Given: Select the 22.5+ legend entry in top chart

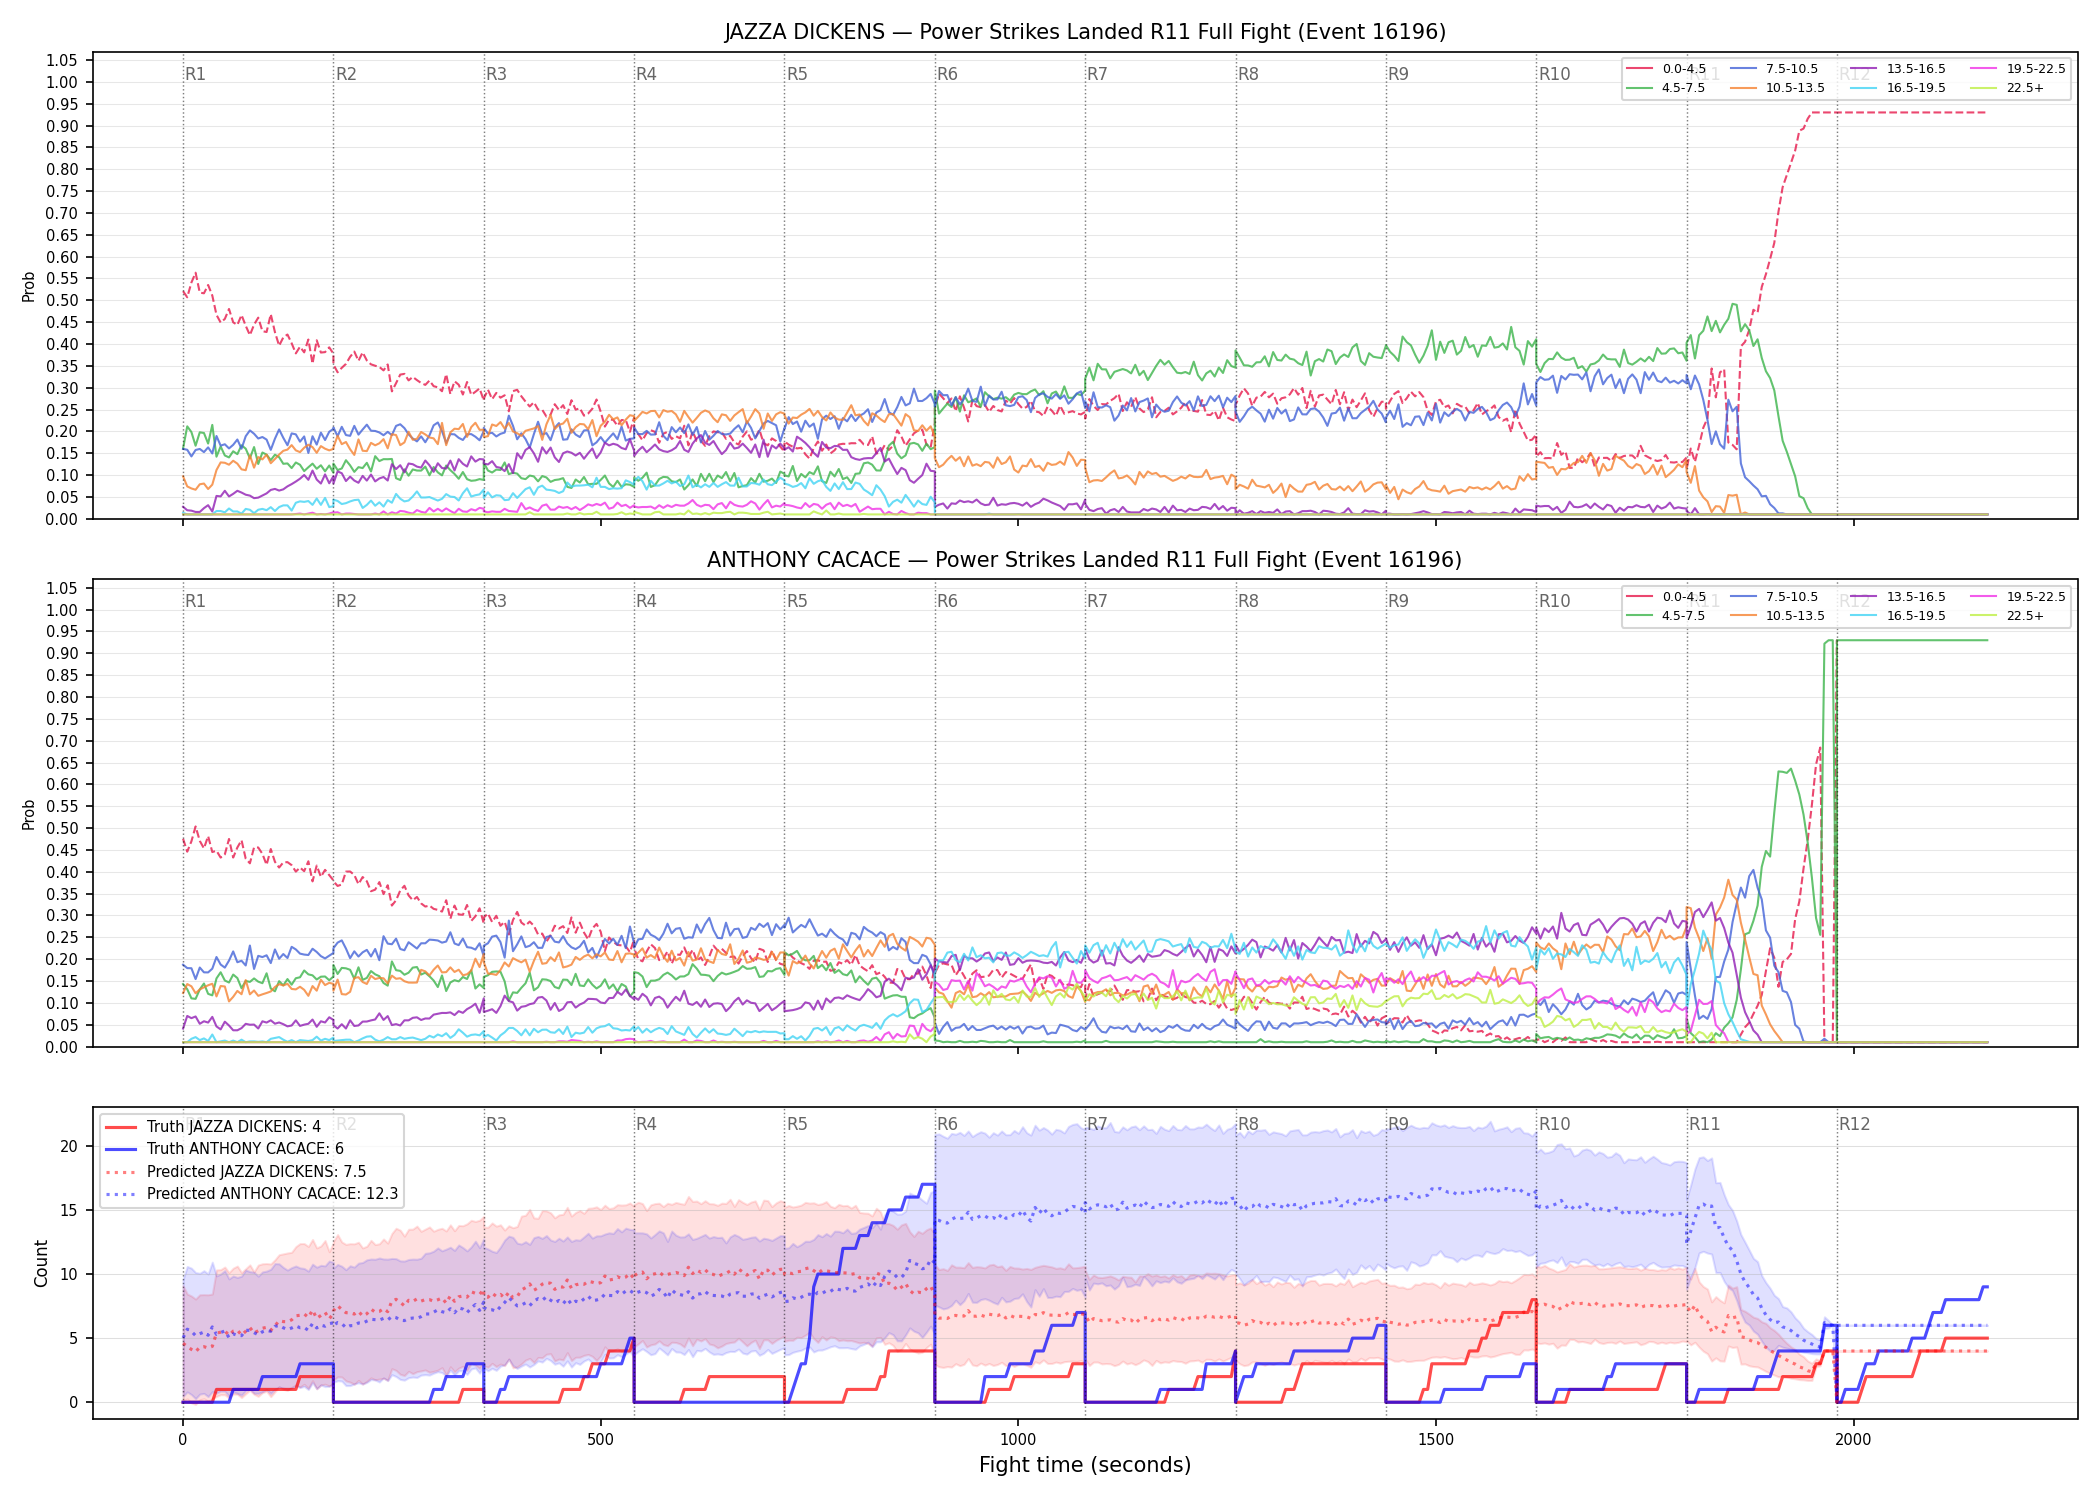Looking at the screenshot, I should pos(2007,88).
